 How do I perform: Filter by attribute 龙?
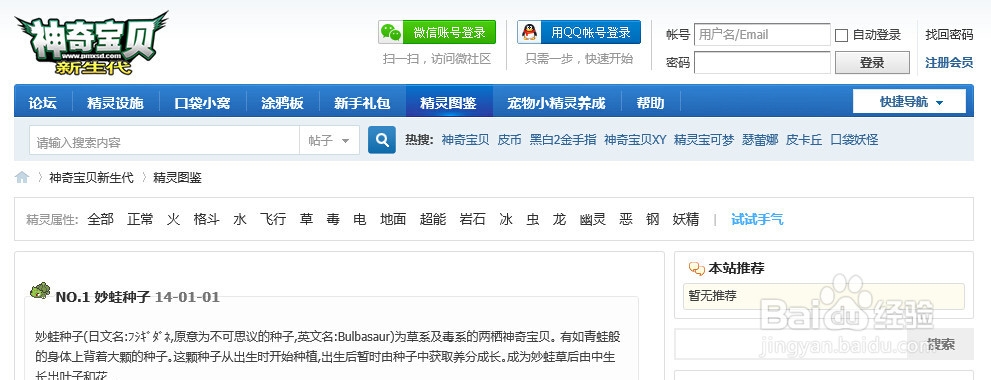[559, 219]
